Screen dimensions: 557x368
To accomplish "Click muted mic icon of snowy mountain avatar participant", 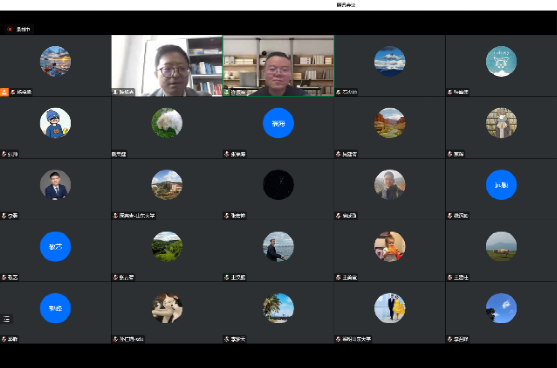I will pyautogui.click(x=339, y=92).
